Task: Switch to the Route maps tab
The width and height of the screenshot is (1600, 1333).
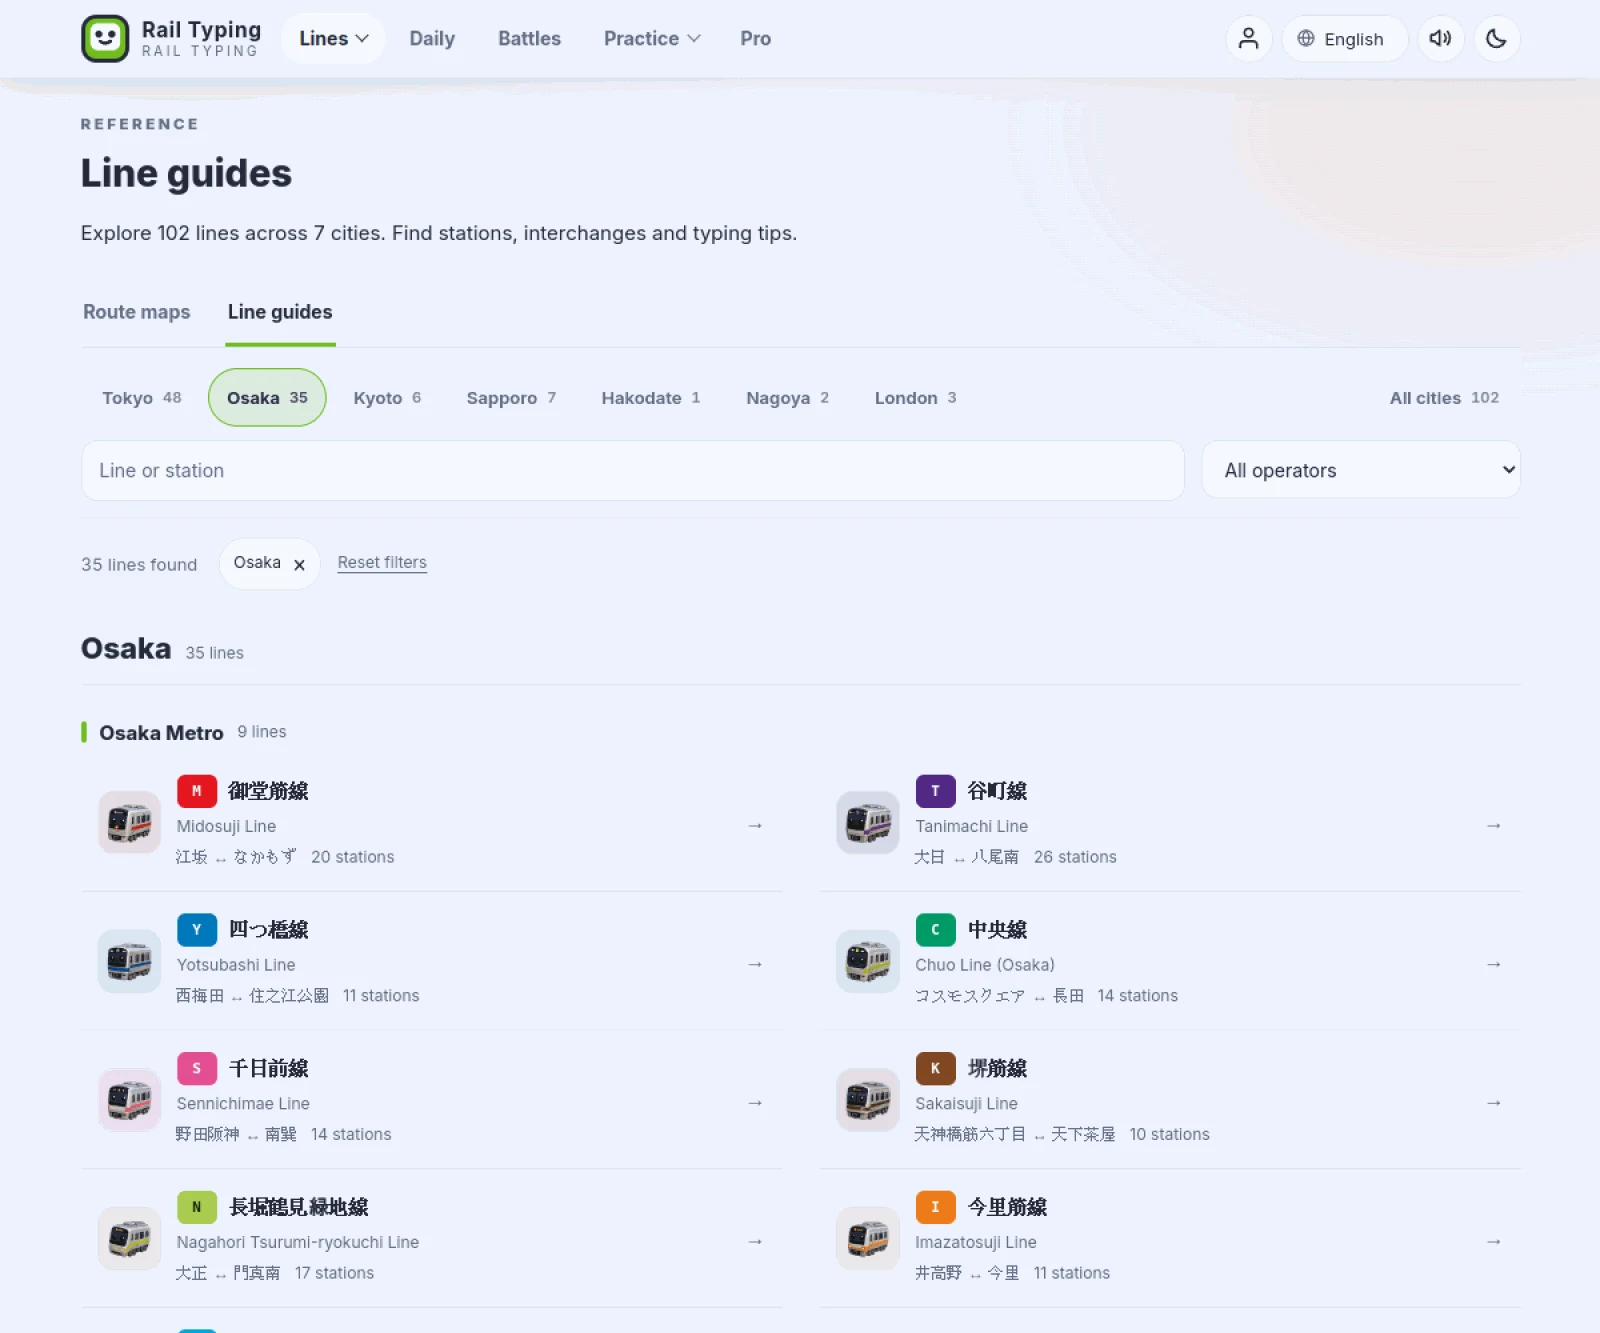Action: pyautogui.click(x=136, y=312)
